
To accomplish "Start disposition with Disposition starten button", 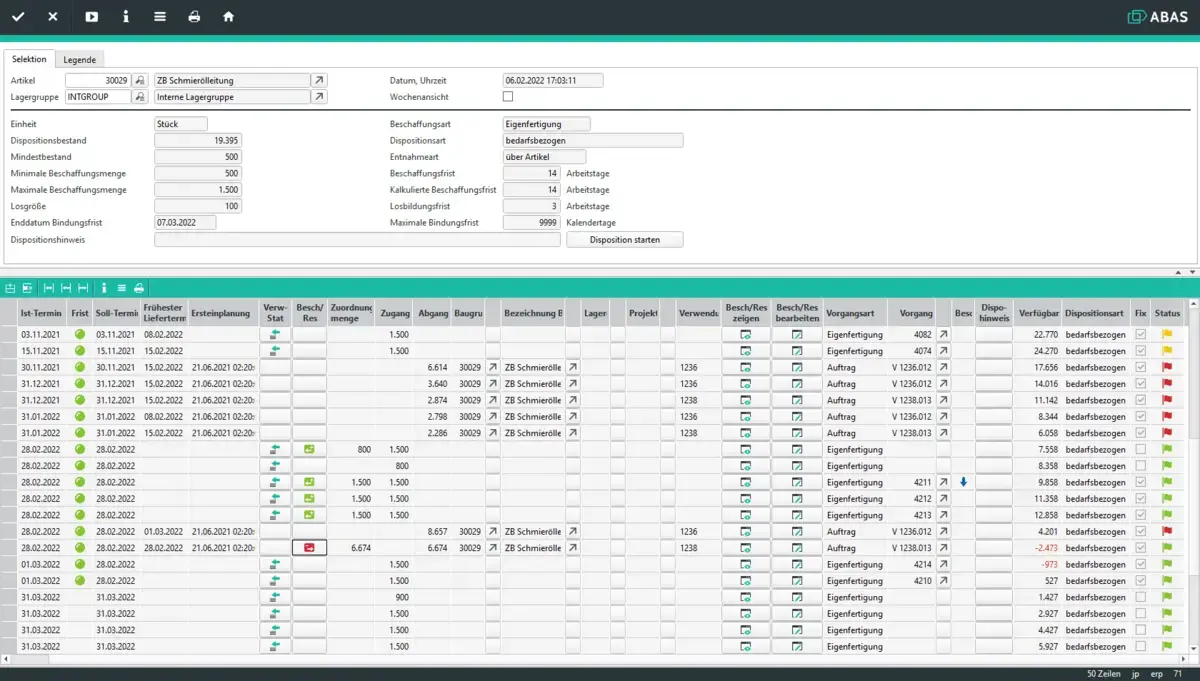I will pyautogui.click(x=625, y=240).
